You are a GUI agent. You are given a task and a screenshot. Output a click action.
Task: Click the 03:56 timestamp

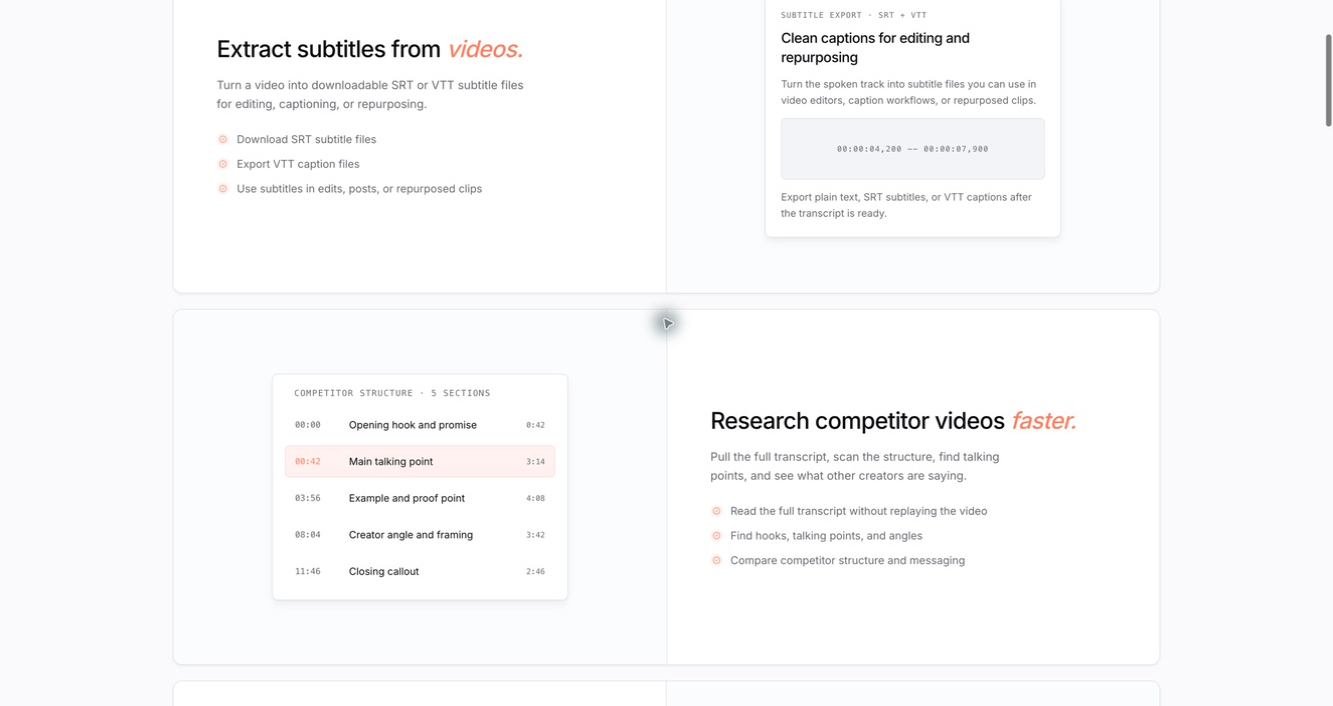[x=308, y=498]
